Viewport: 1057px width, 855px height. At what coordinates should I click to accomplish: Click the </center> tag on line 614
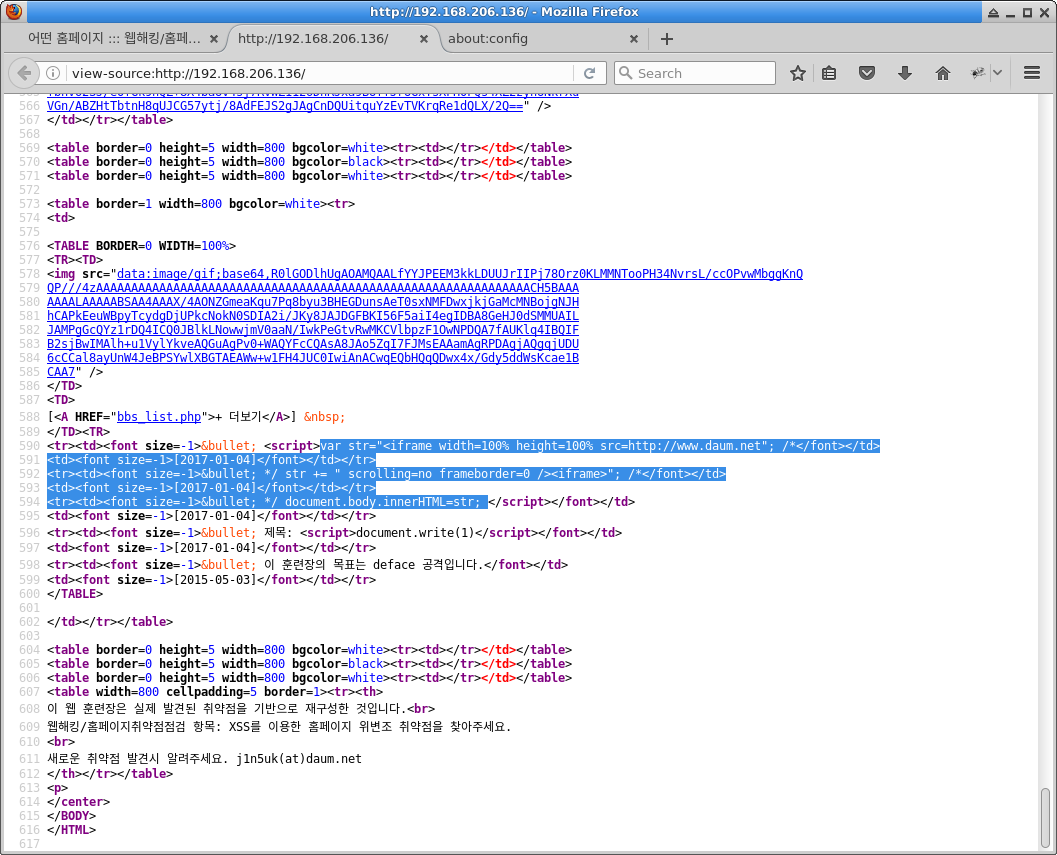point(78,802)
